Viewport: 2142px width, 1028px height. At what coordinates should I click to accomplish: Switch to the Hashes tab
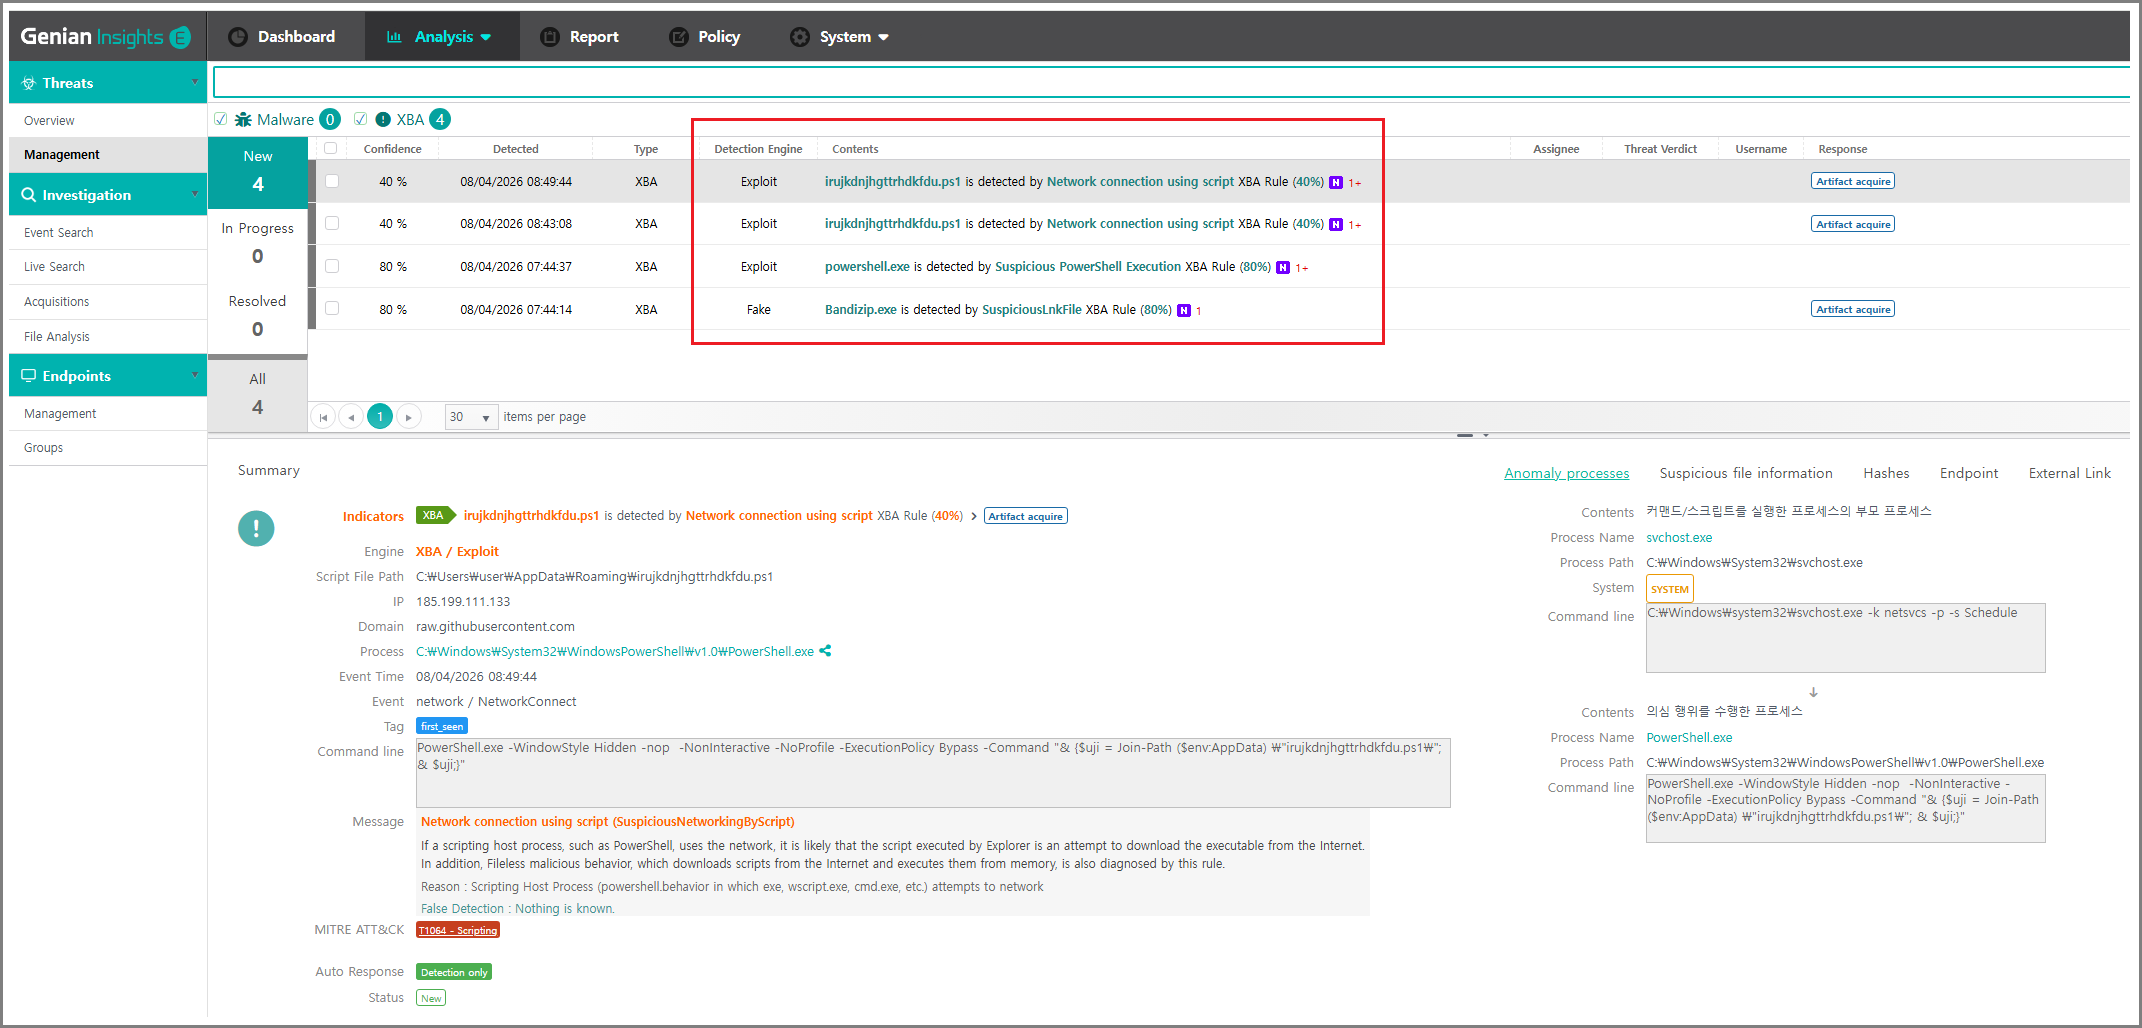point(1886,473)
